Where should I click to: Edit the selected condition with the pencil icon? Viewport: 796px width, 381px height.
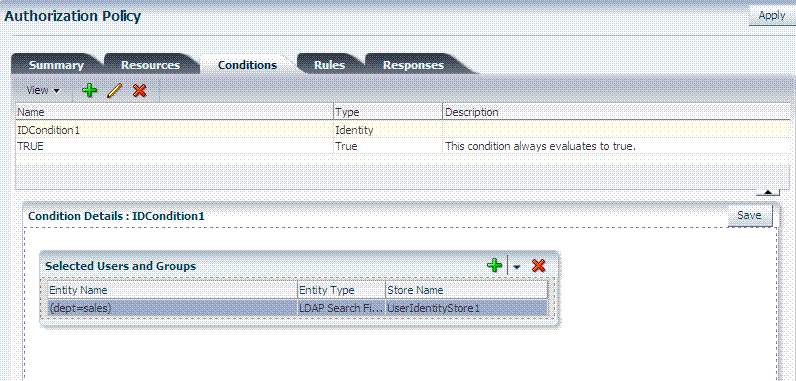115,91
